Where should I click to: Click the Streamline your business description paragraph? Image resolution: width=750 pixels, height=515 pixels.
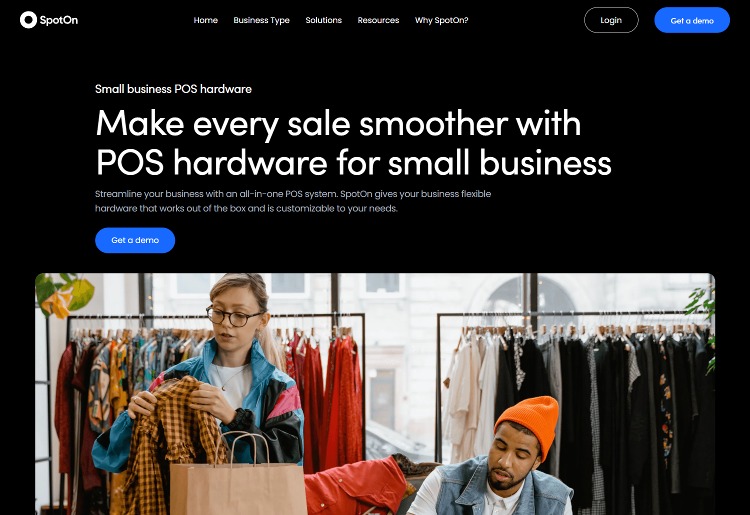click(293, 201)
